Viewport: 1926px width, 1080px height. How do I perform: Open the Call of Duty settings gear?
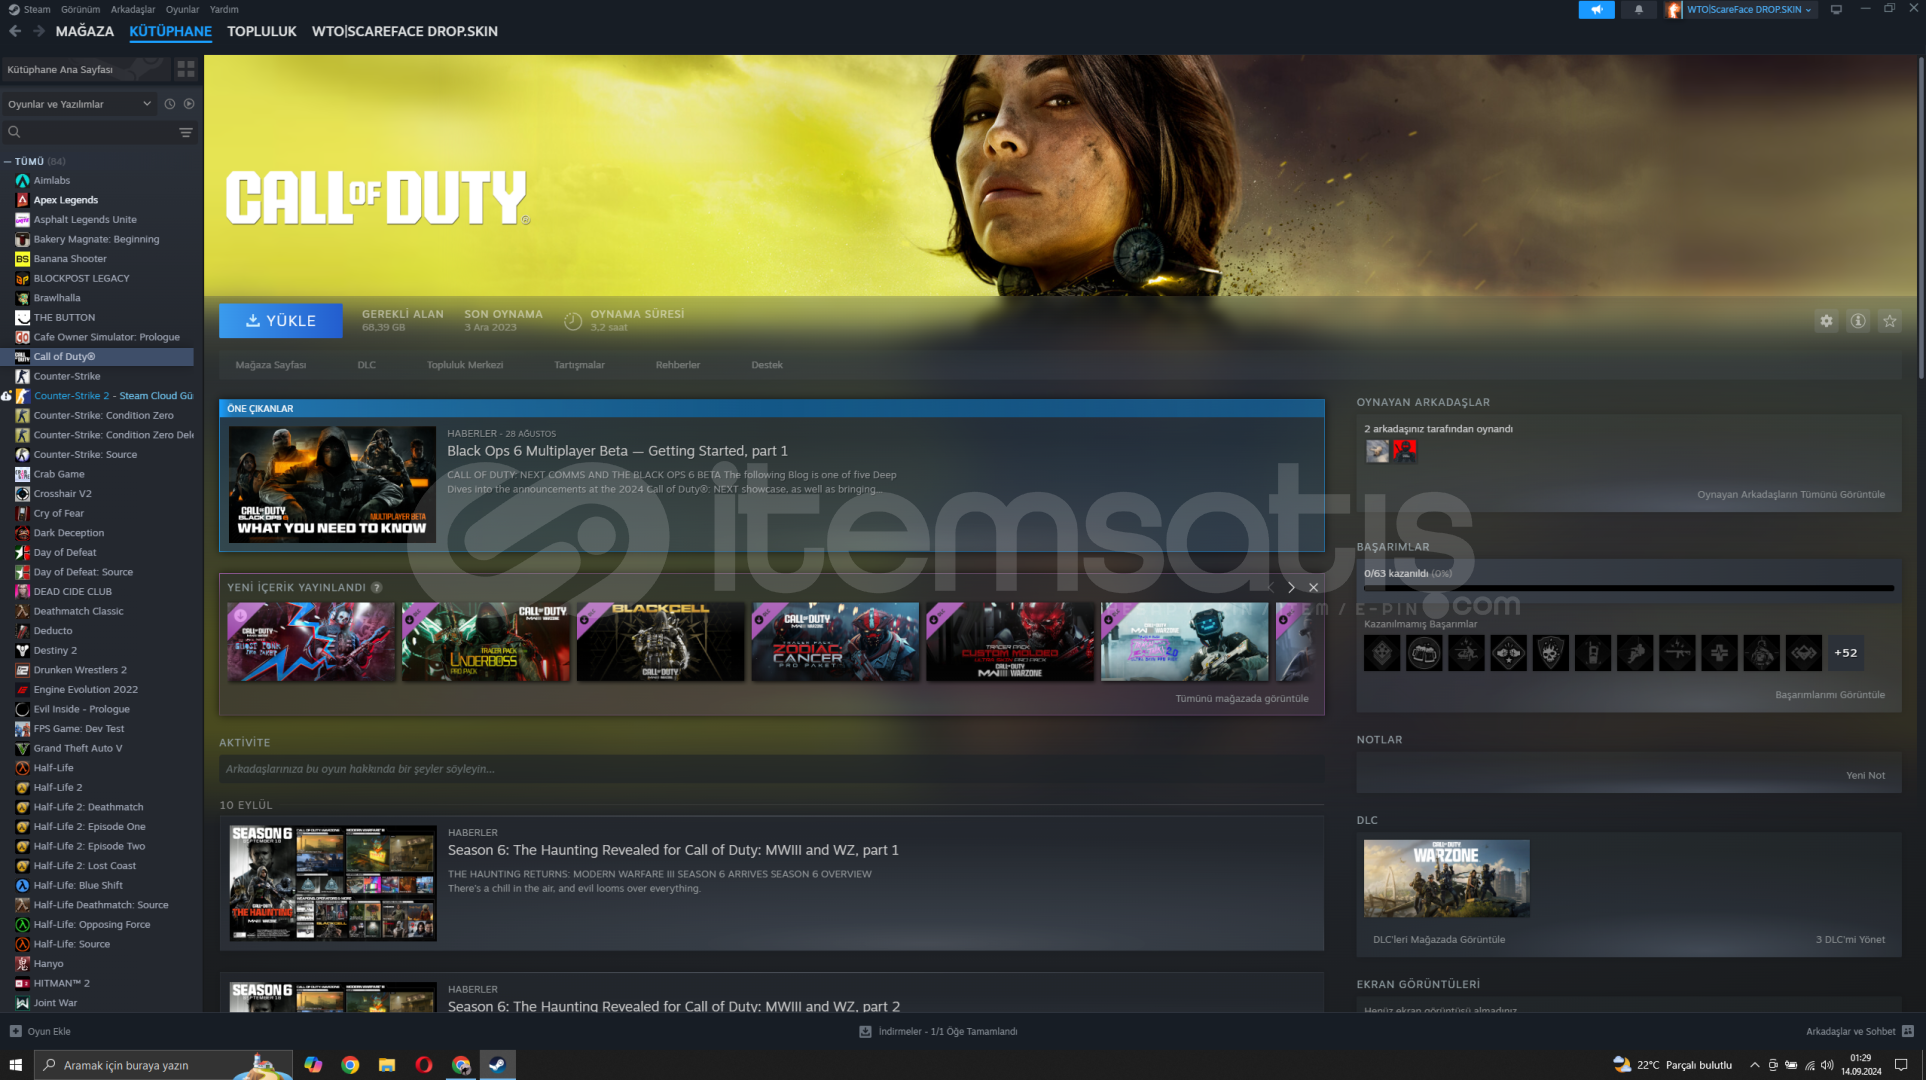point(1826,321)
